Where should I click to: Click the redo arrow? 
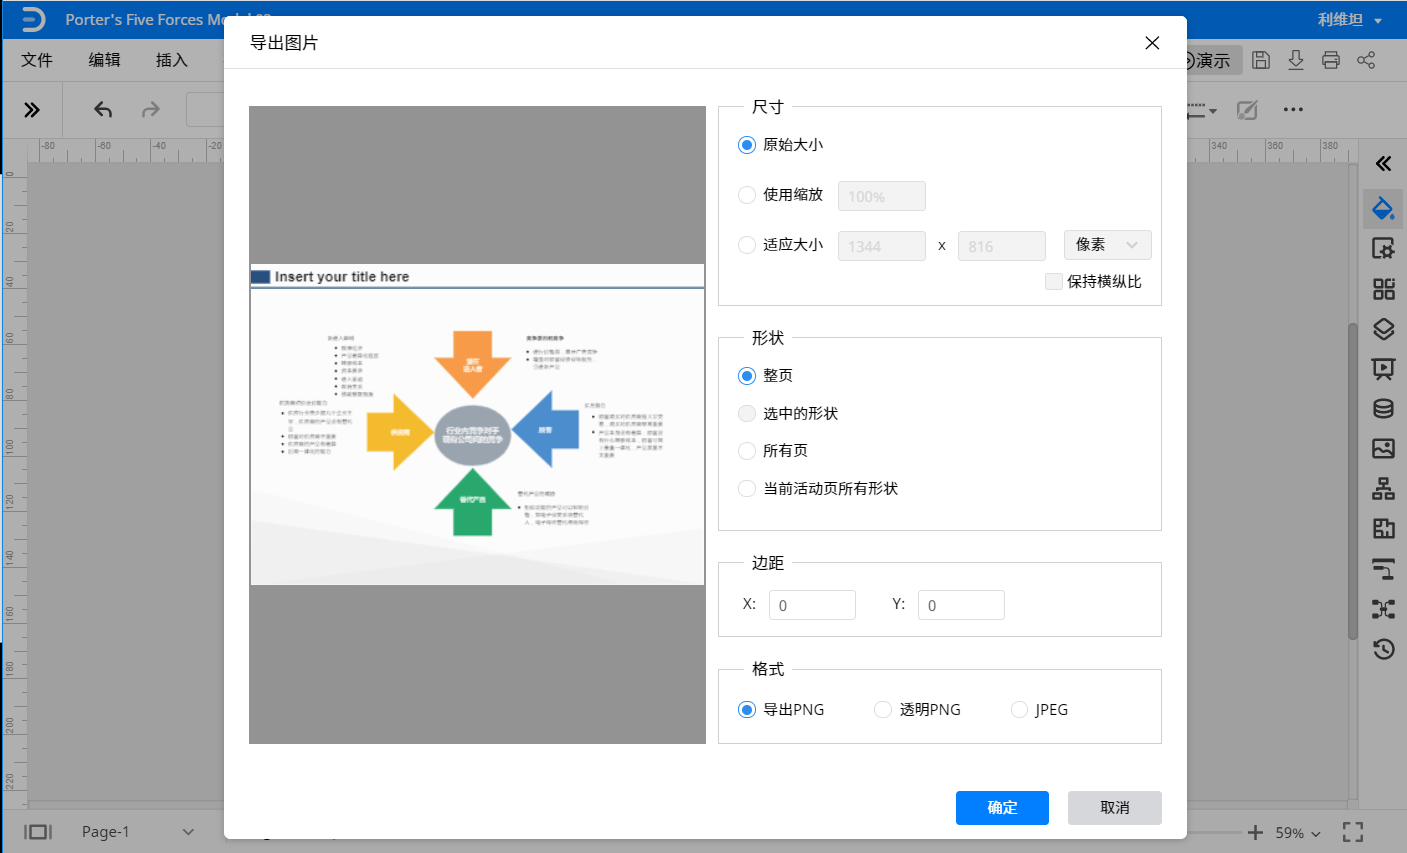151,110
